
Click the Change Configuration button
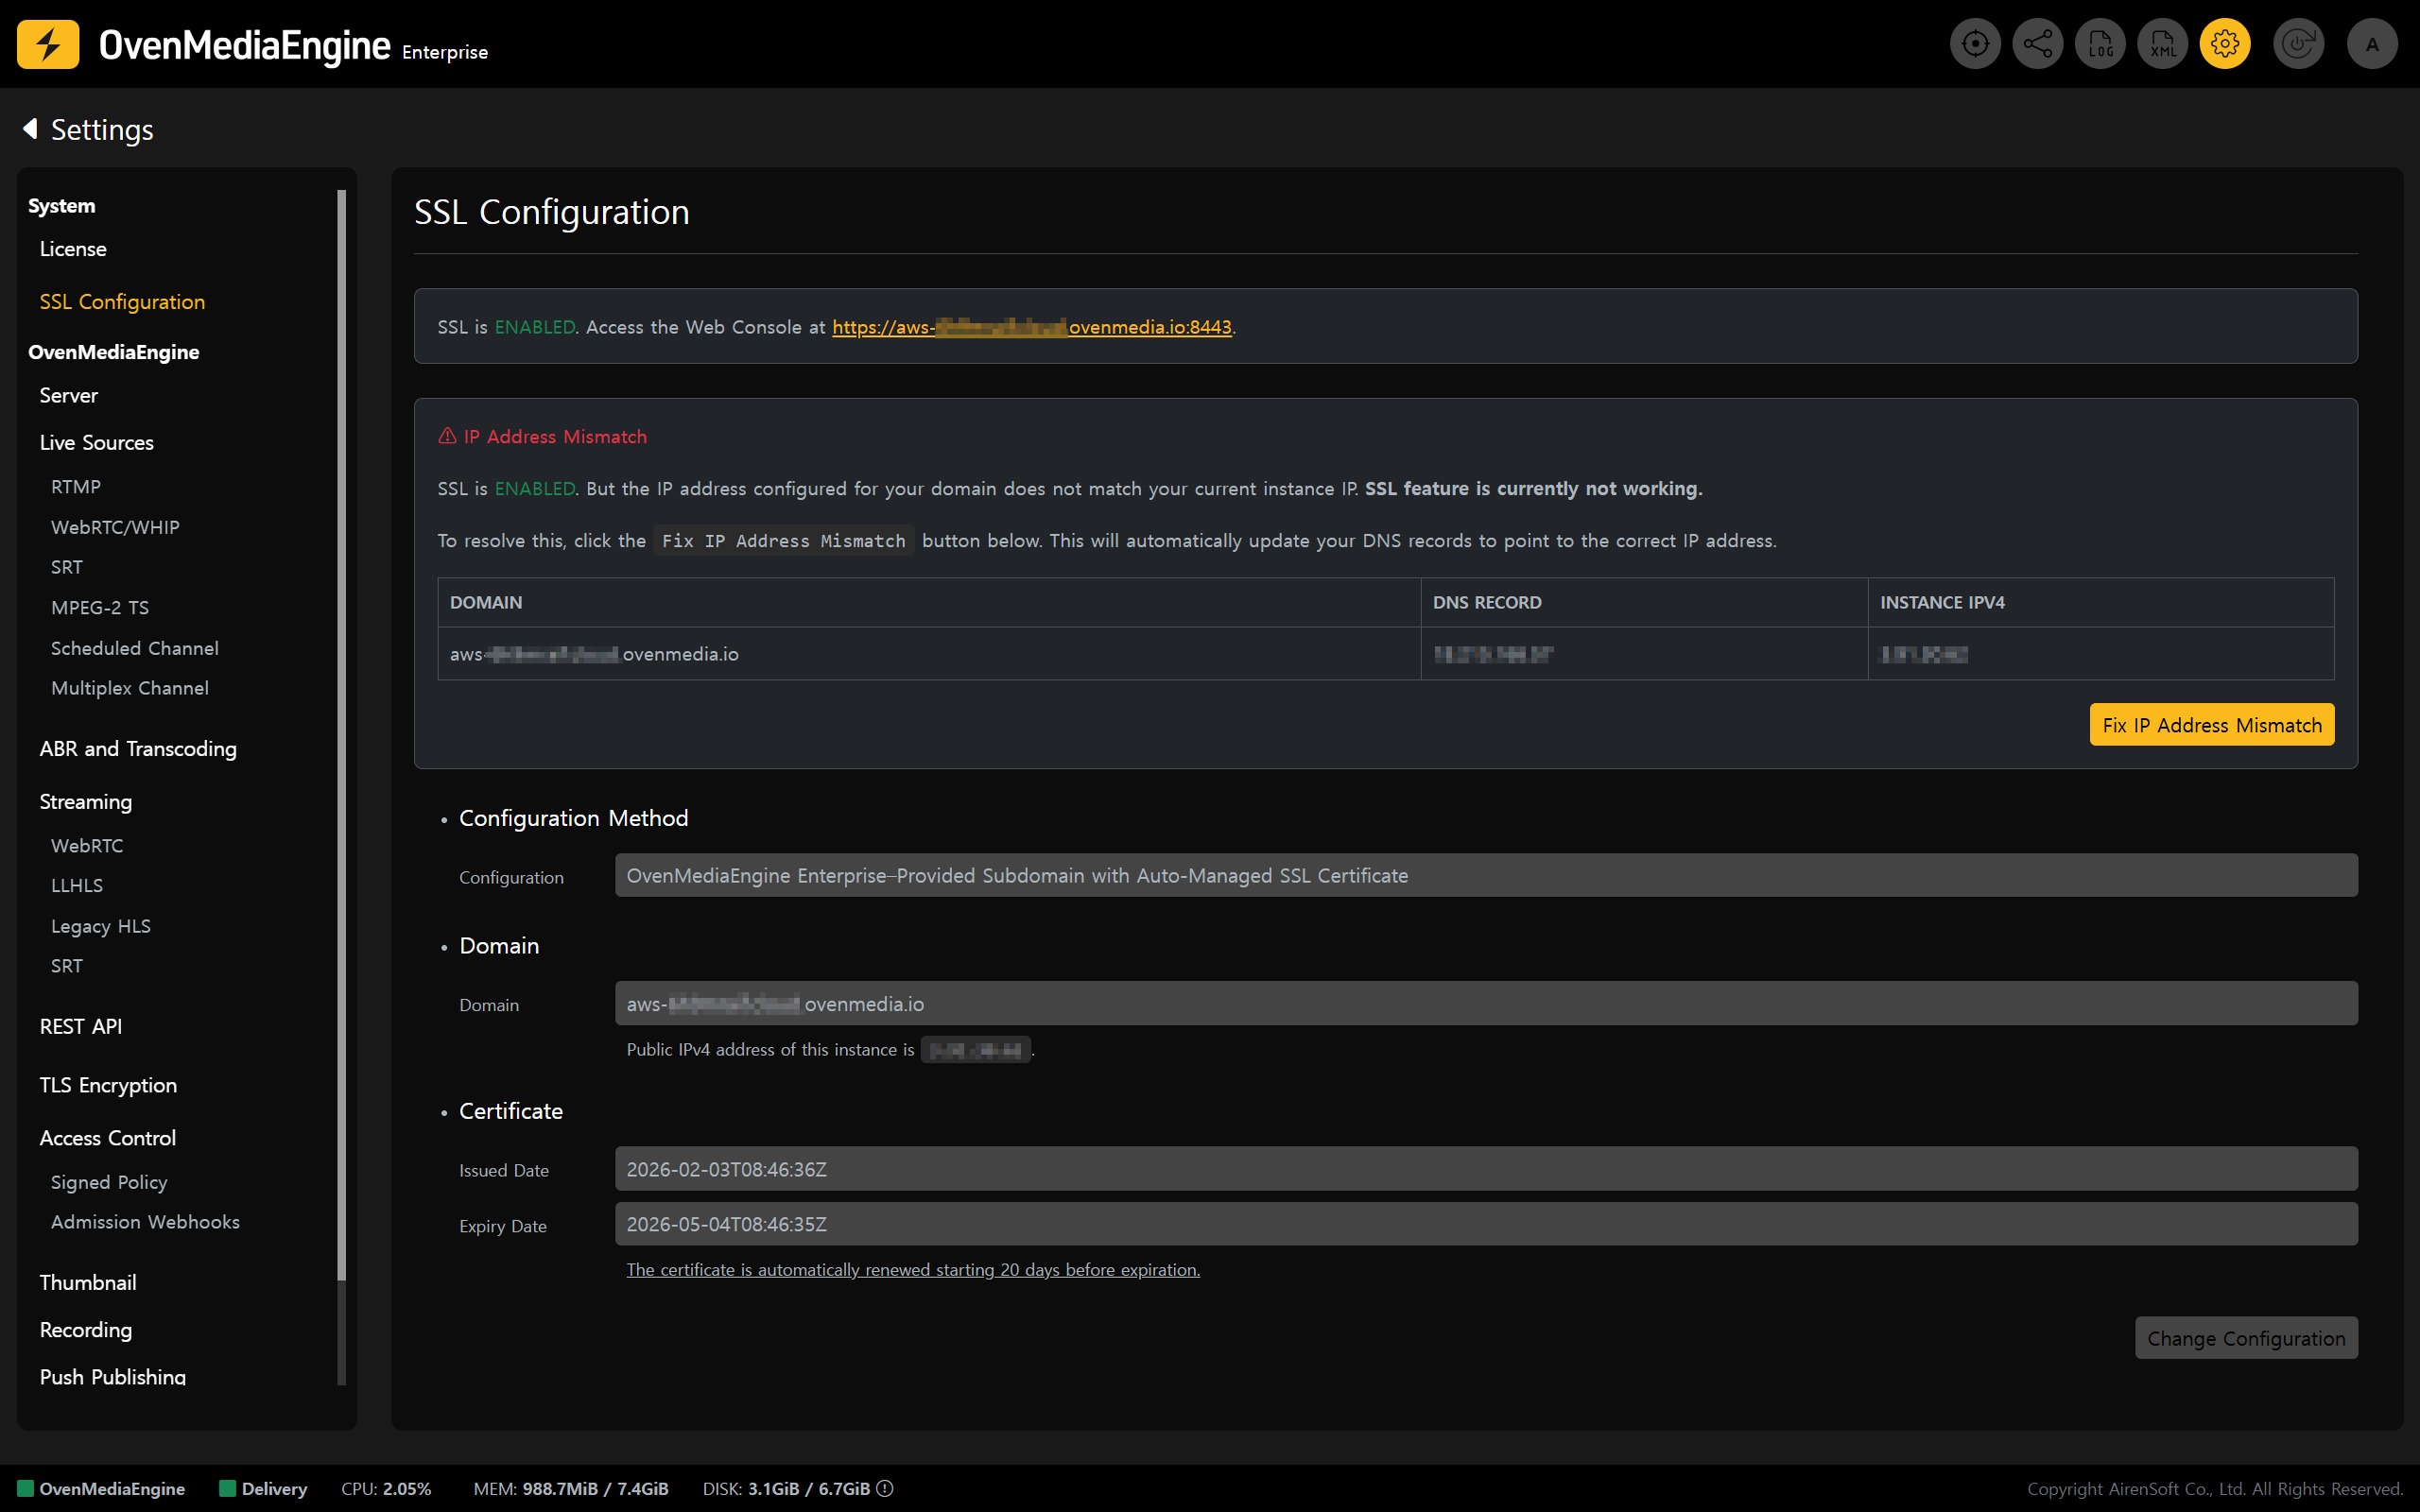coord(2246,1338)
